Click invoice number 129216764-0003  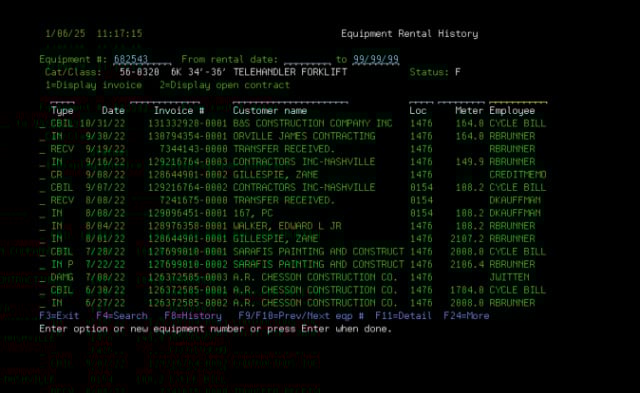(x=187, y=162)
